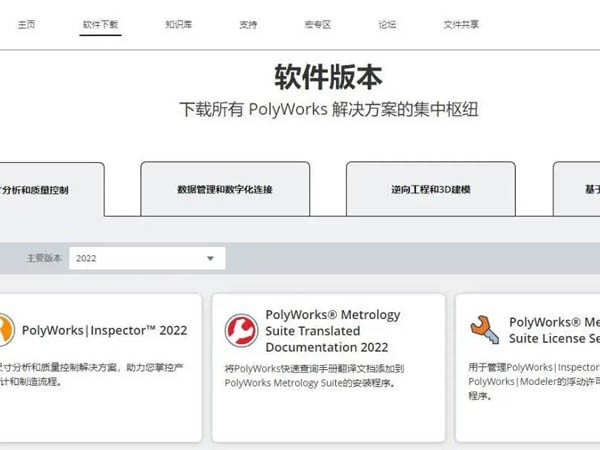This screenshot has height=450, width=600.
Task: Select the 软件下载 navigation item
Action: tap(101, 24)
